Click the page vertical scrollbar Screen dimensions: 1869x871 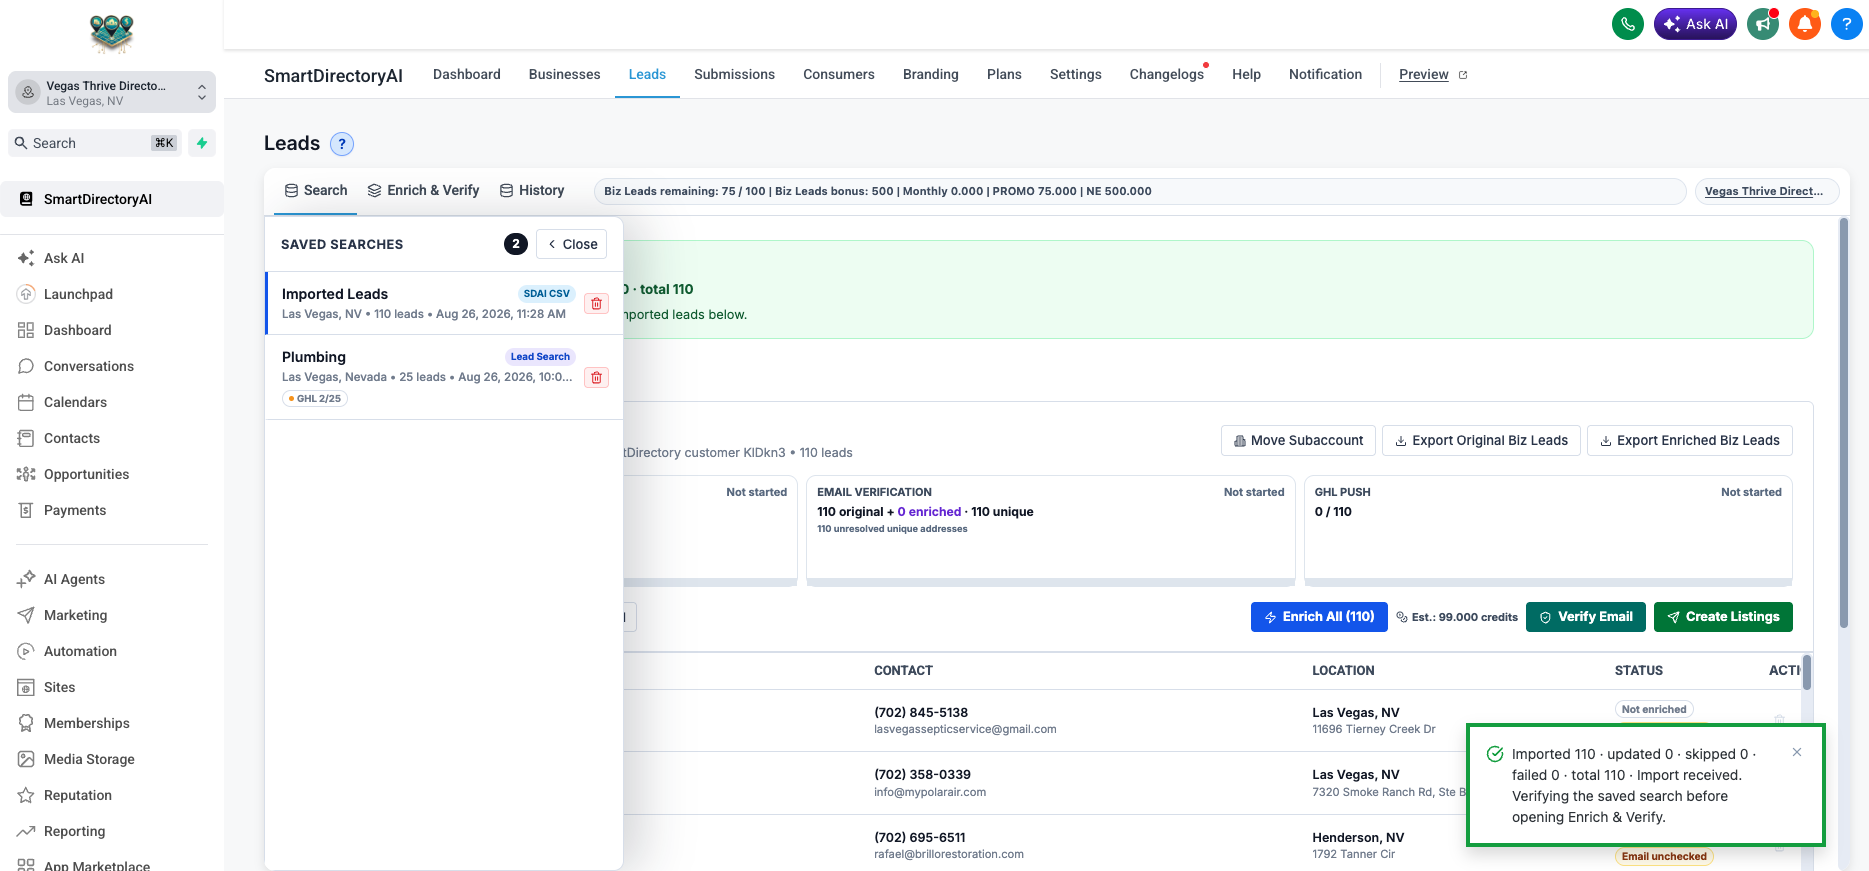click(x=1844, y=423)
